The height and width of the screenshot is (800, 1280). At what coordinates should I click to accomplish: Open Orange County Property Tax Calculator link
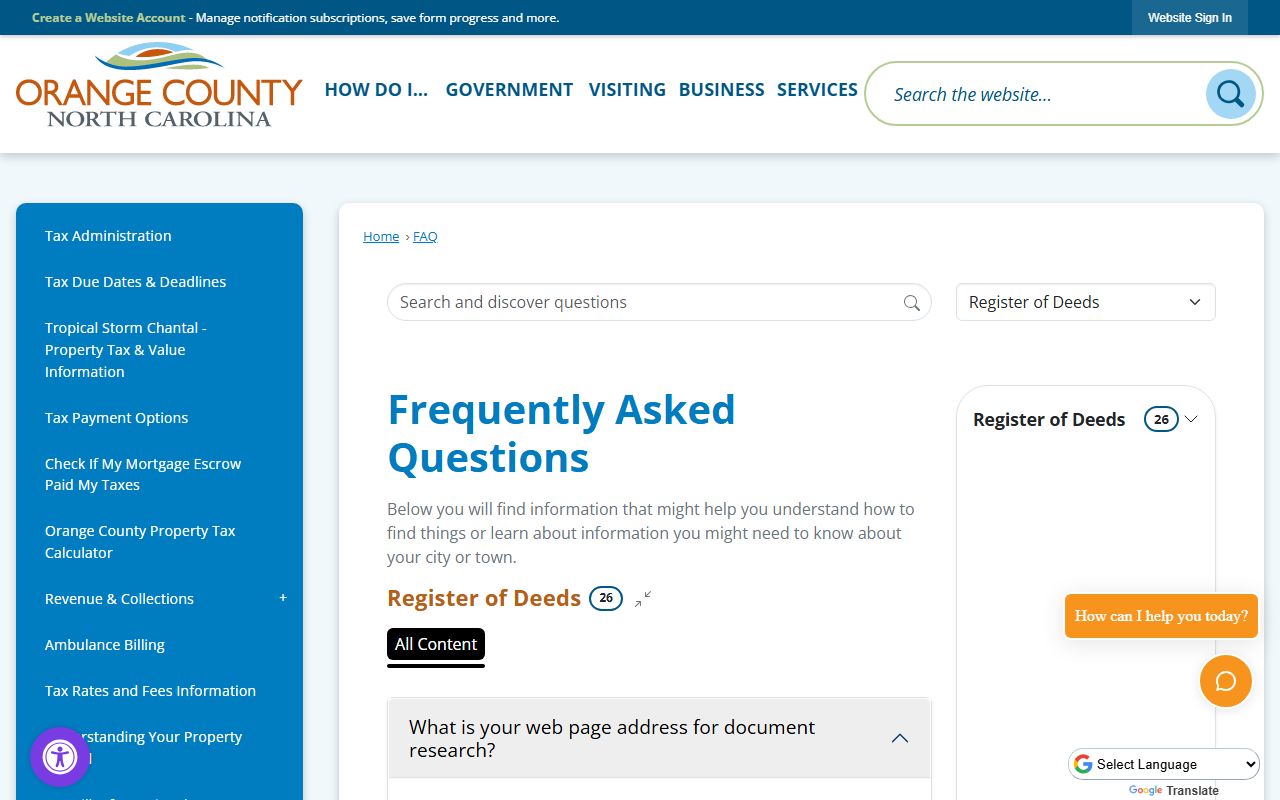coord(140,542)
